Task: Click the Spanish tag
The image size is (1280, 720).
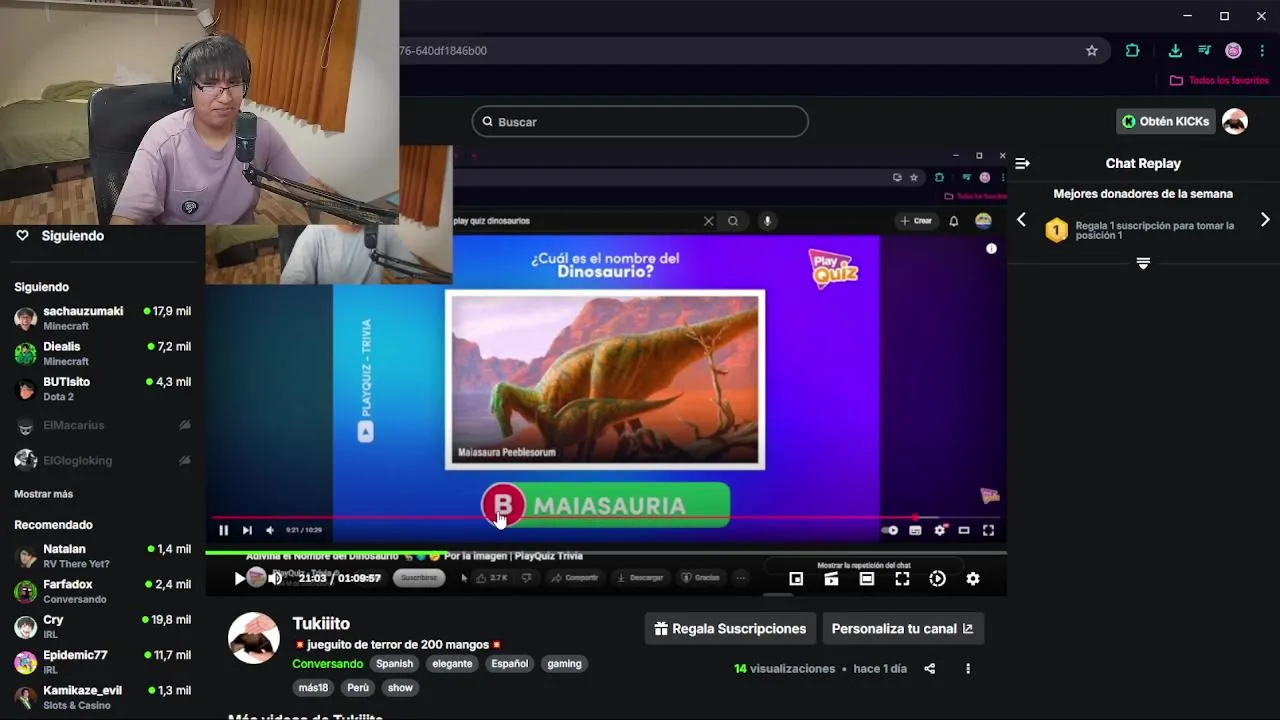Action: coord(394,664)
